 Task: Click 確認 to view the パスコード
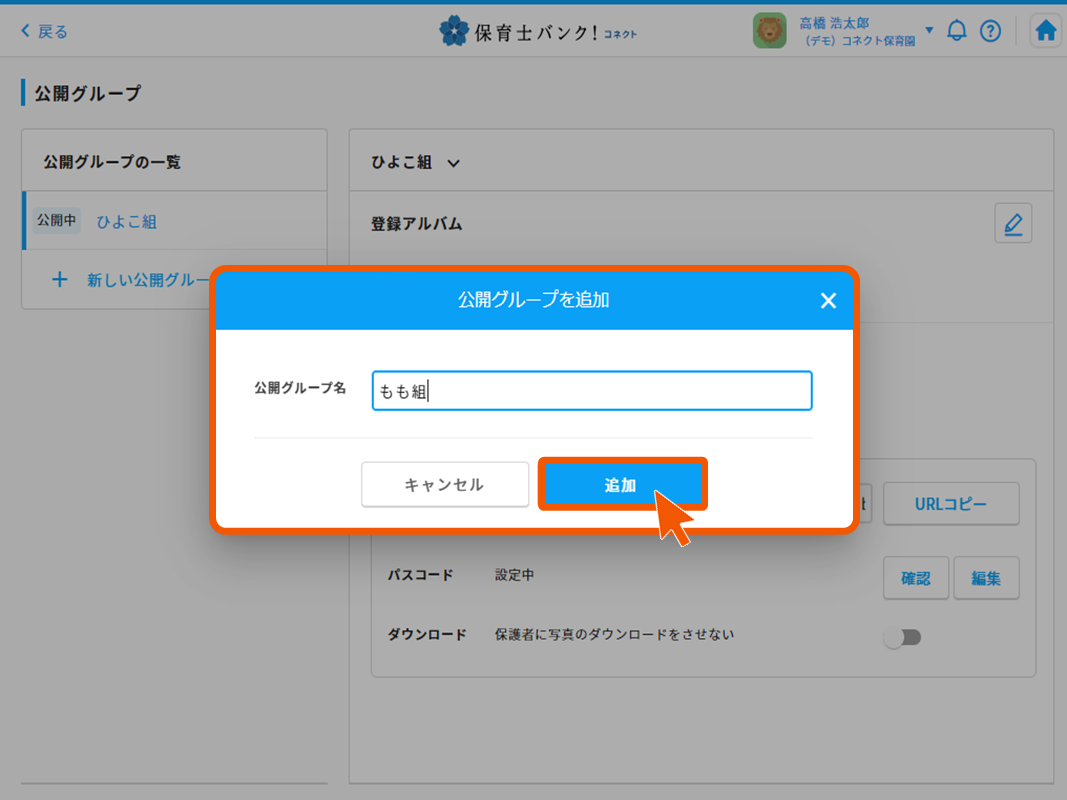(915, 578)
